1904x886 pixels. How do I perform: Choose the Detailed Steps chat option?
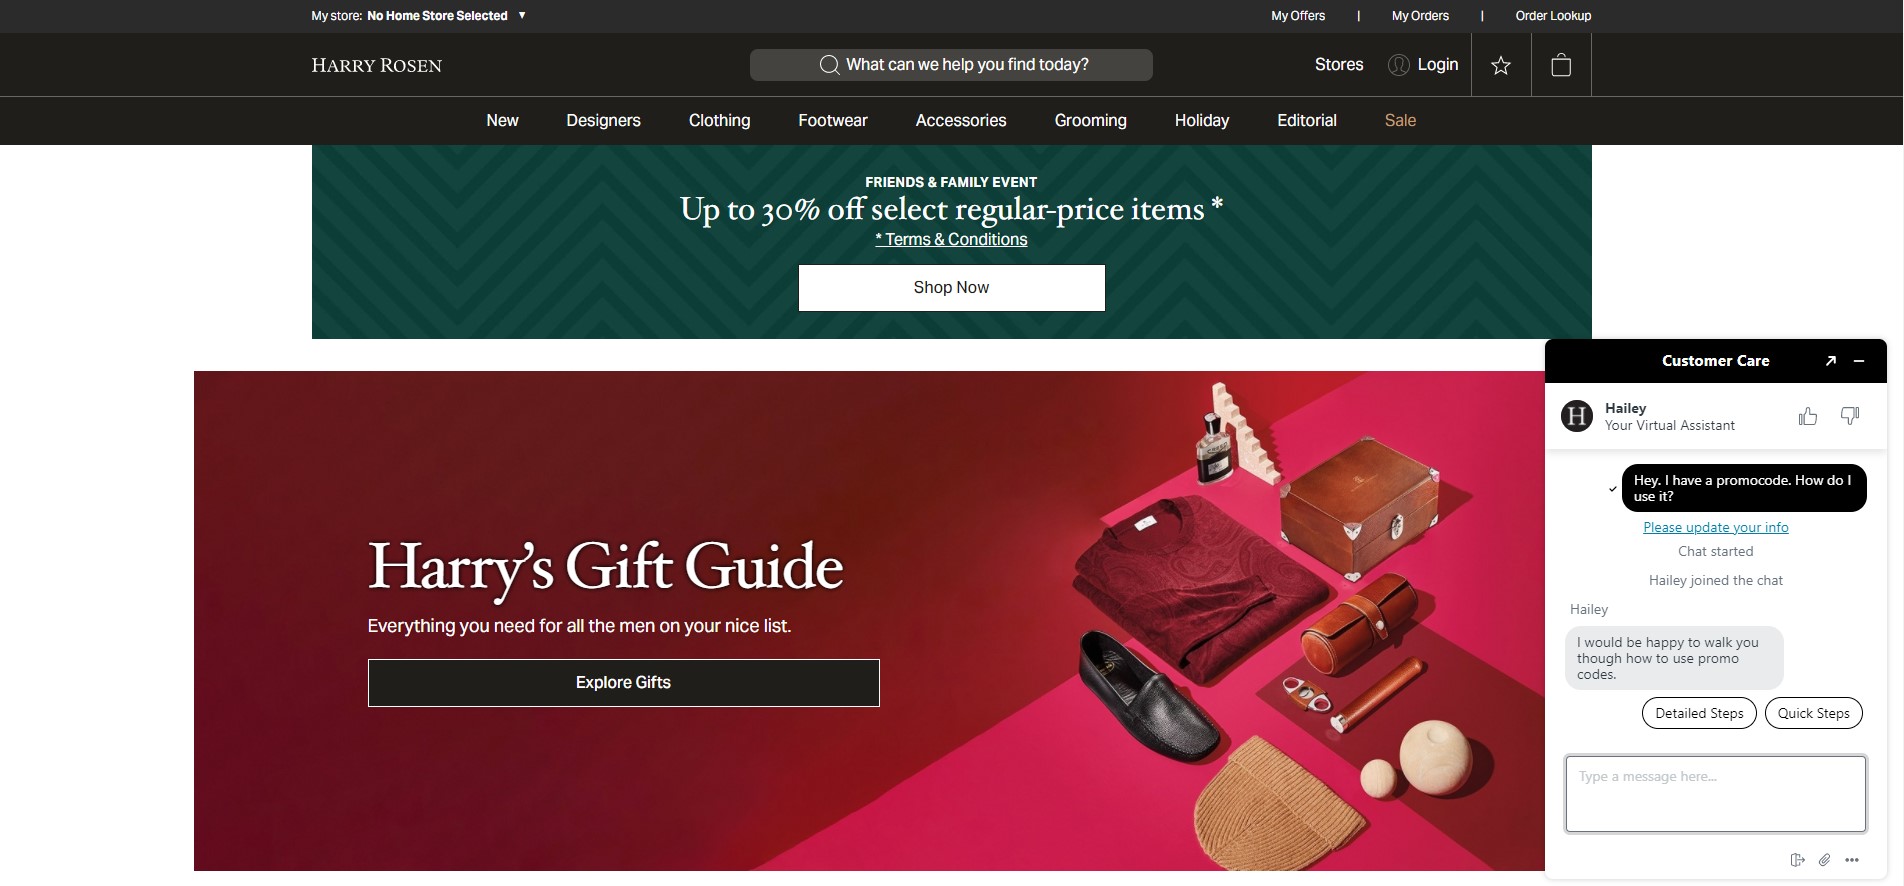[x=1699, y=713]
